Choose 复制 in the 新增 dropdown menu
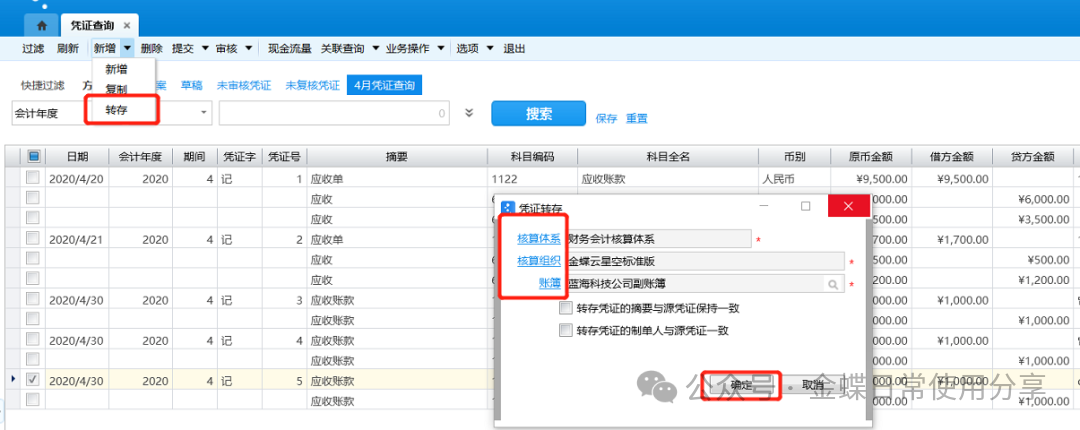Viewport: 1080px width, 430px height. 116,89
